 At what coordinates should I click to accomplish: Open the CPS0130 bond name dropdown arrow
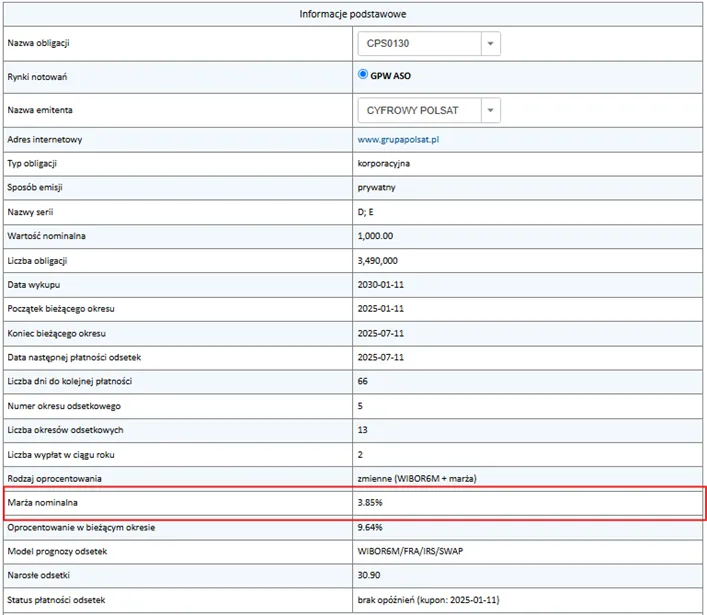click(x=491, y=44)
